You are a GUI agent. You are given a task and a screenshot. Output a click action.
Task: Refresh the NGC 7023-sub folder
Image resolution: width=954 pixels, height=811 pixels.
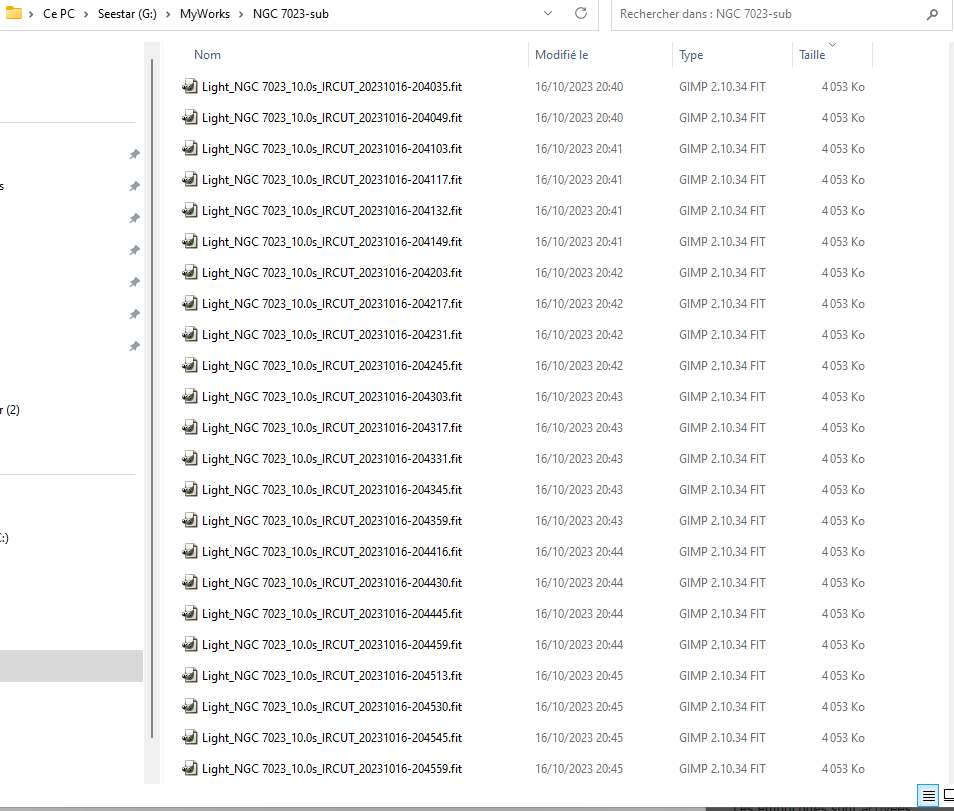pos(581,14)
